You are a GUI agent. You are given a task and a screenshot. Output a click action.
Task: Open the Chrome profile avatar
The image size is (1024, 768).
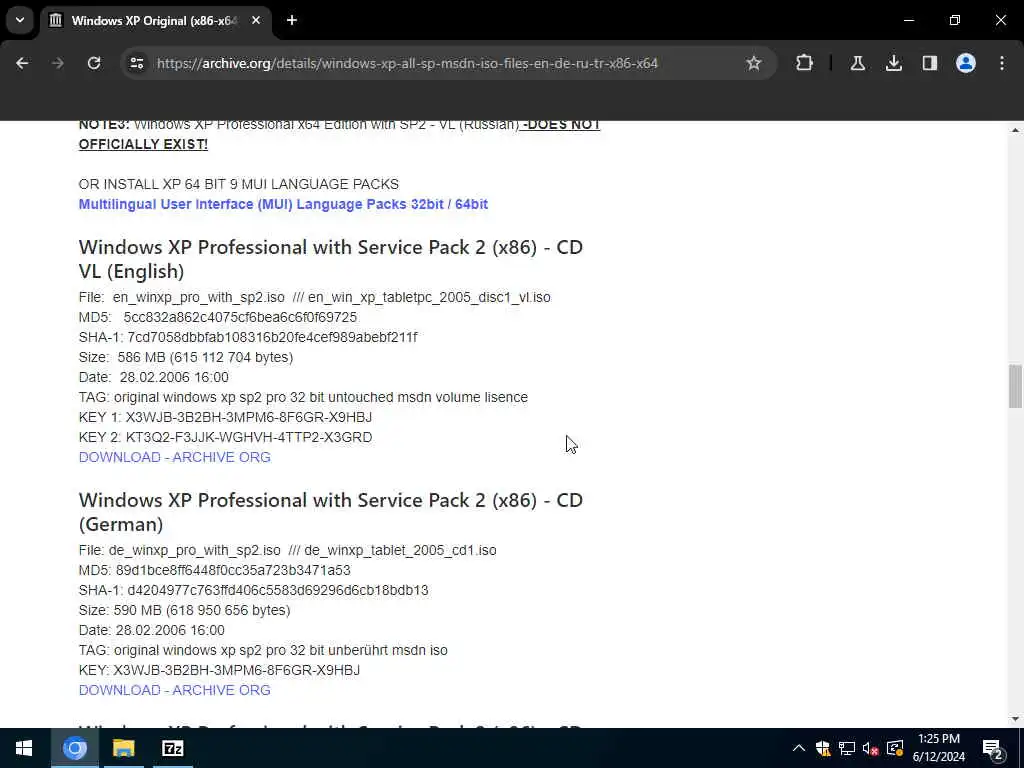tap(965, 63)
